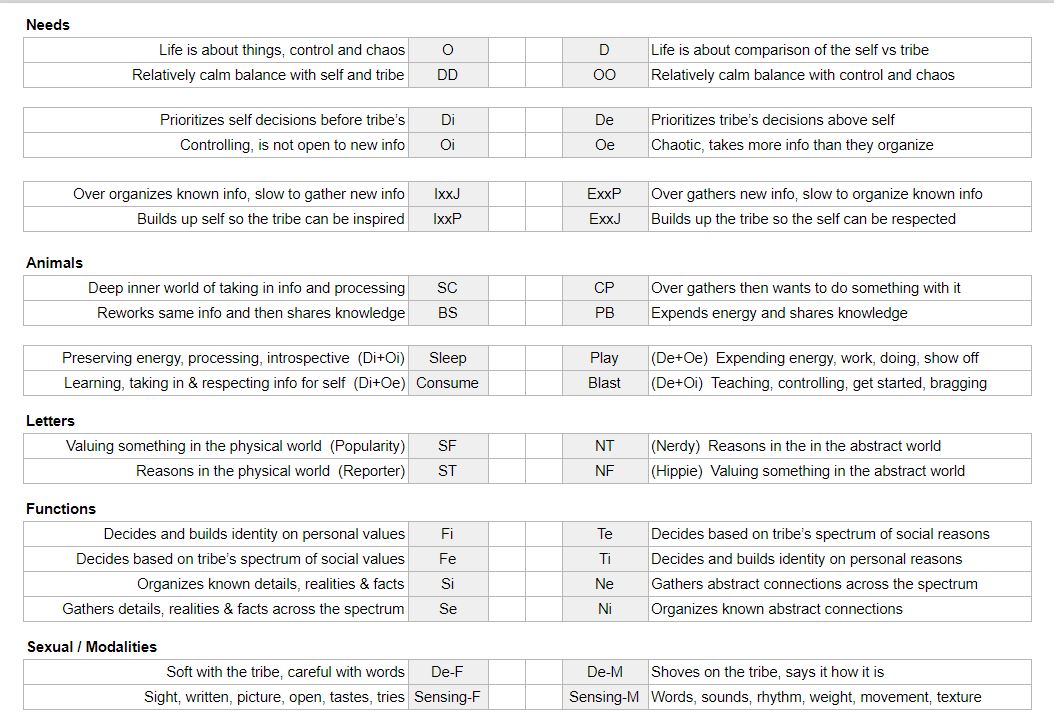Select the 'De-M' cell

pos(604,672)
